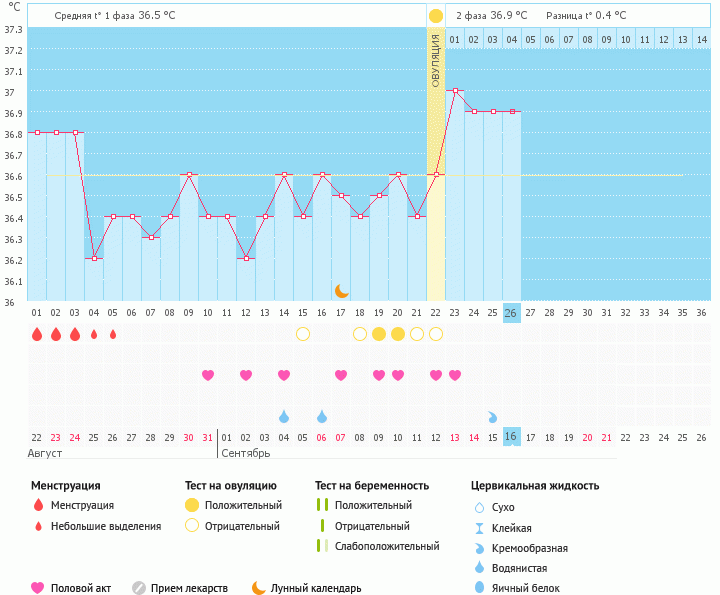Screen dimensions: 720x595
Task: Click the 'Прием лекарств' legend icon
Action: click(139, 588)
